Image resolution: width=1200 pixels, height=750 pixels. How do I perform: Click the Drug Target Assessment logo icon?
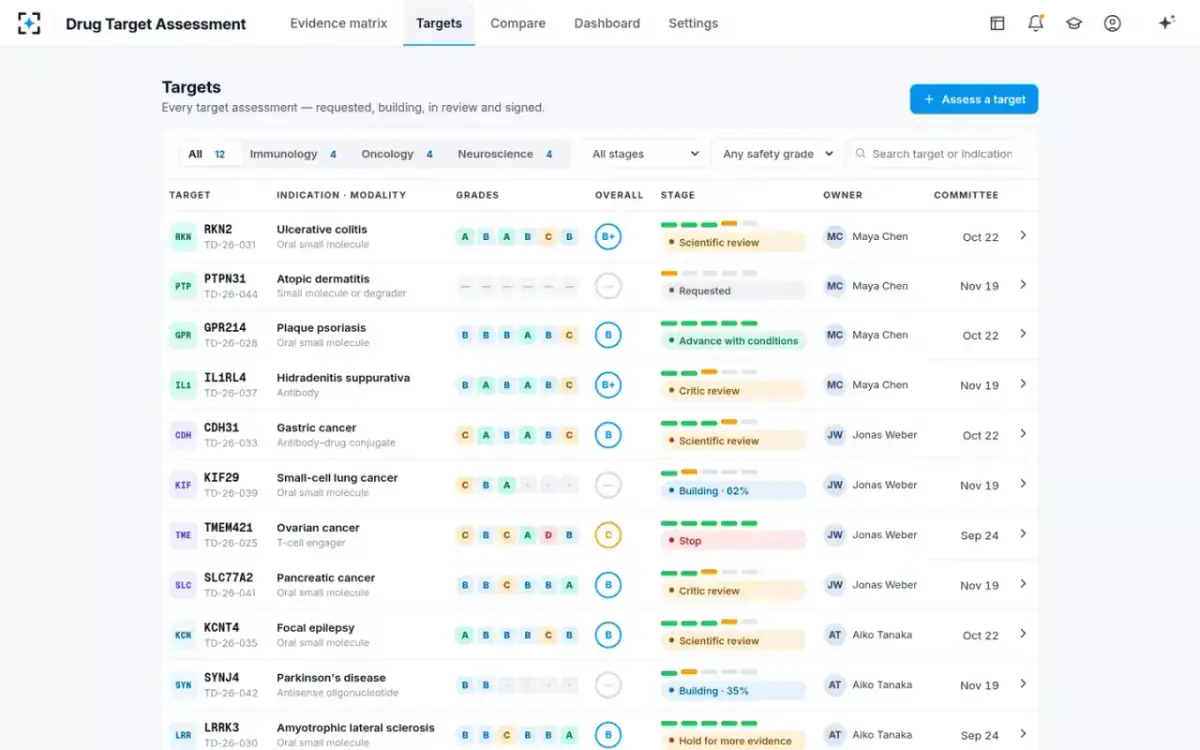(x=30, y=23)
